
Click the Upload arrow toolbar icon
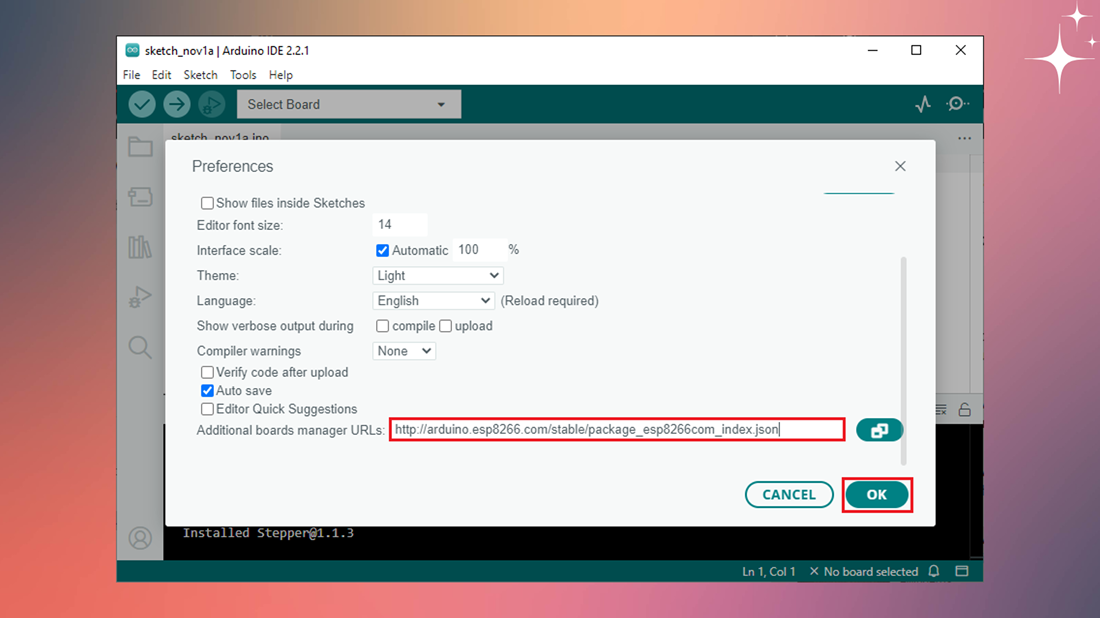(x=177, y=105)
